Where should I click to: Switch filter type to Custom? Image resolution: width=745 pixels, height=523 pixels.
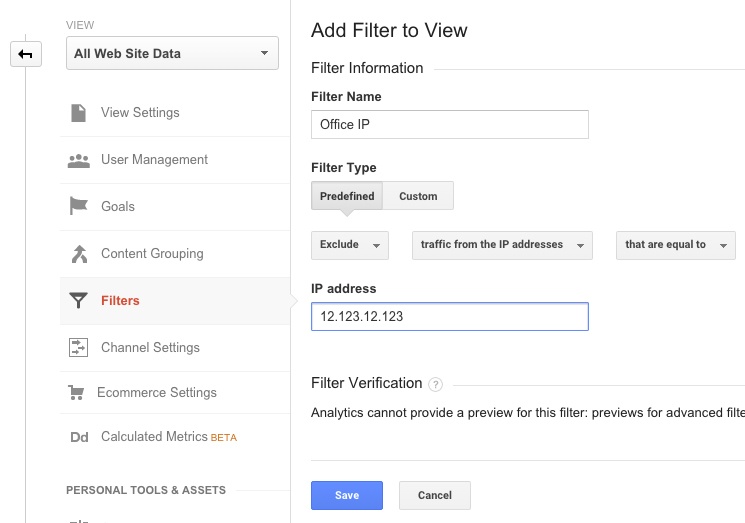coord(418,196)
